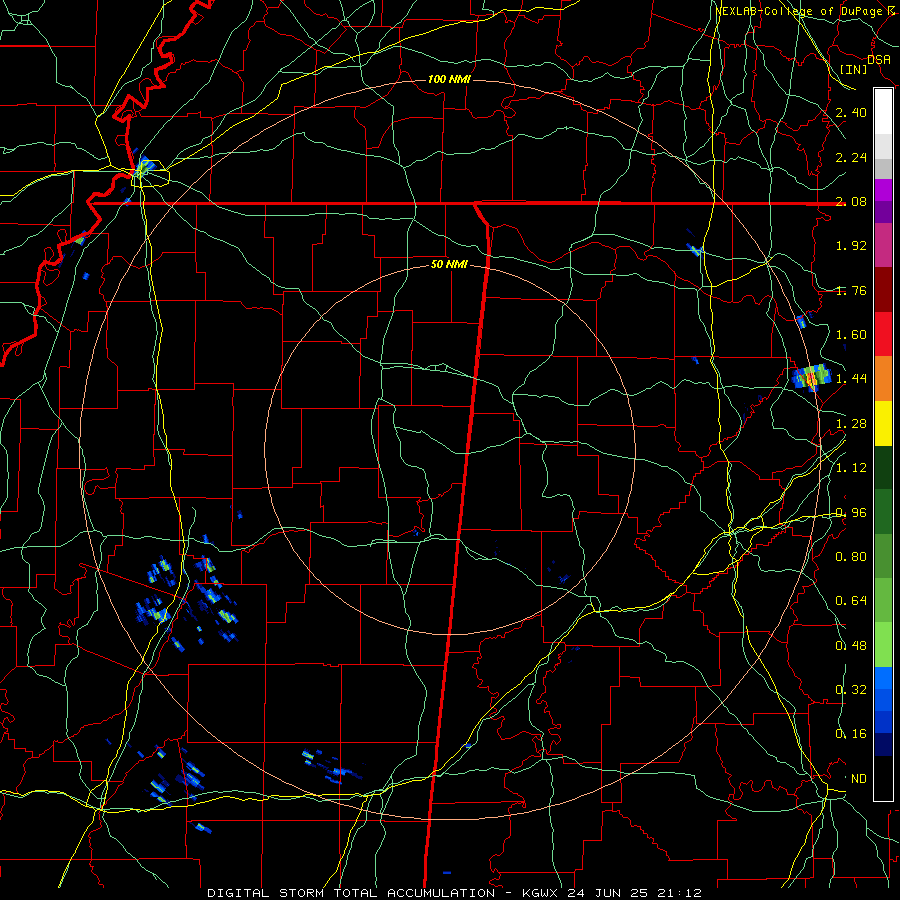Click the [IN] units label
The height and width of the screenshot is (900, 900).
coord(854,69)
